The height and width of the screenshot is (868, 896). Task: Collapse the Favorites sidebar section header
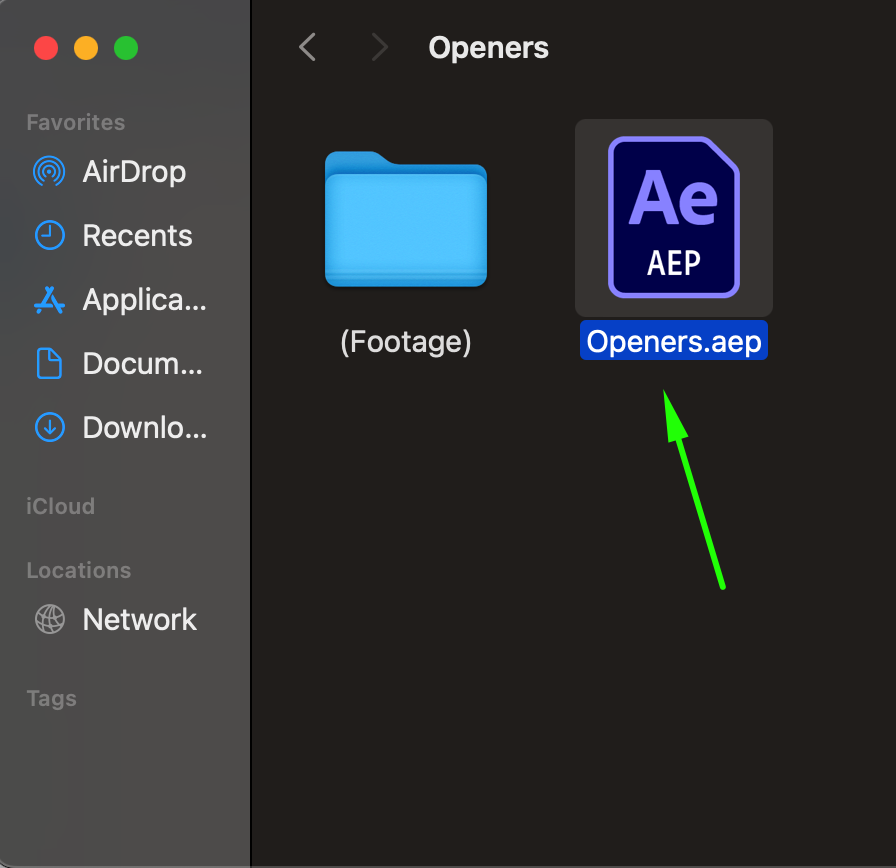[x=76, y=122]
